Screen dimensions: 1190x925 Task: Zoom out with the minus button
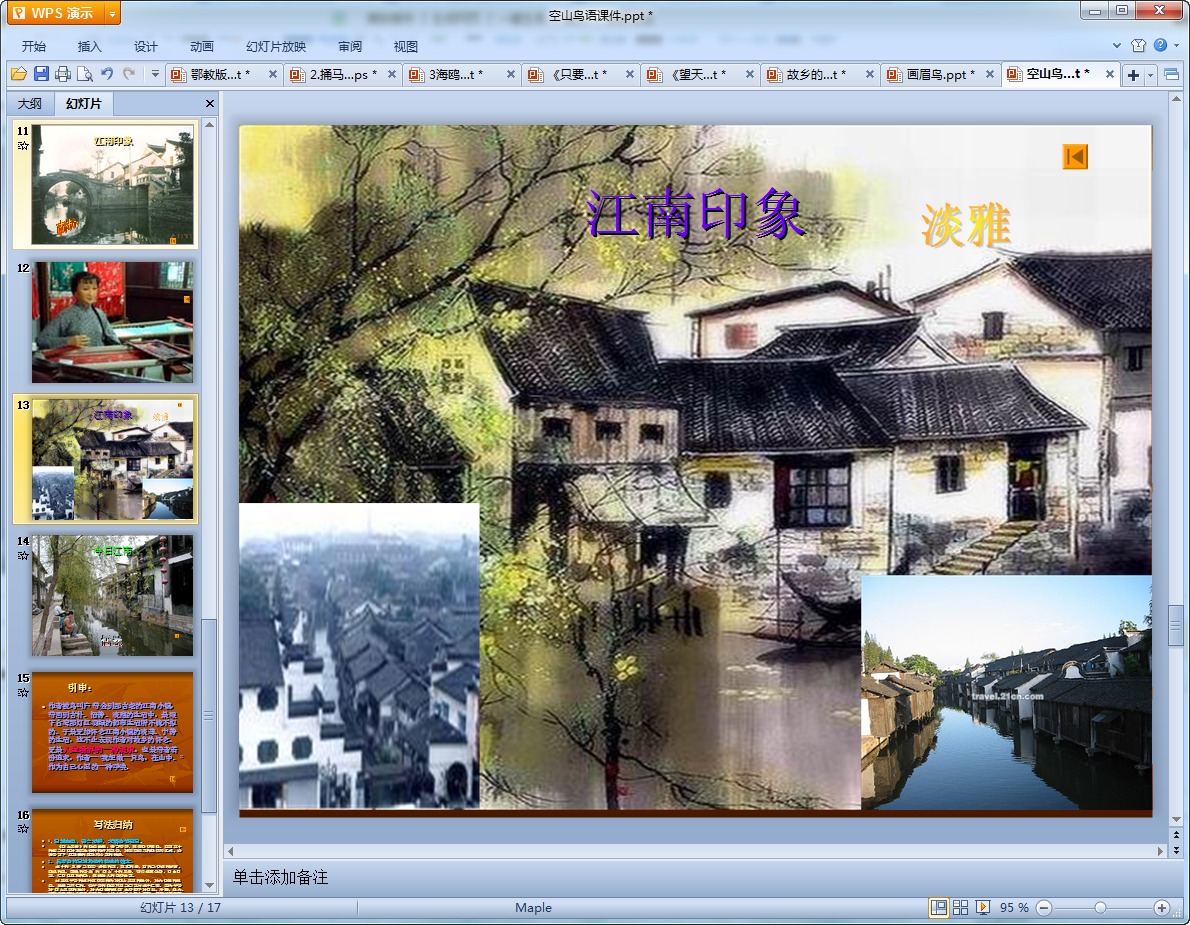pos(1044,908)
